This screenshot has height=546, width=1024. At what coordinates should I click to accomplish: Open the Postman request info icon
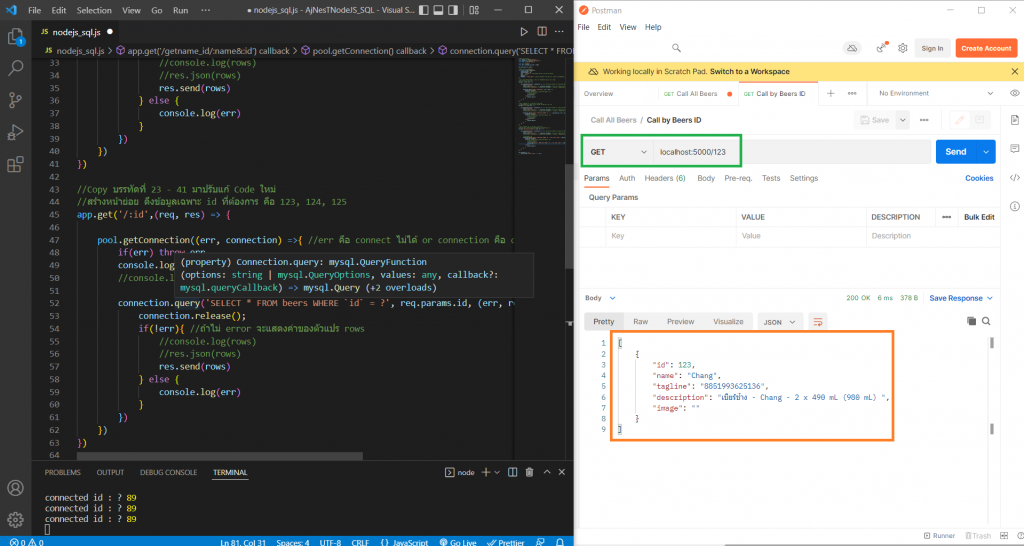(x=1014, y=206)
